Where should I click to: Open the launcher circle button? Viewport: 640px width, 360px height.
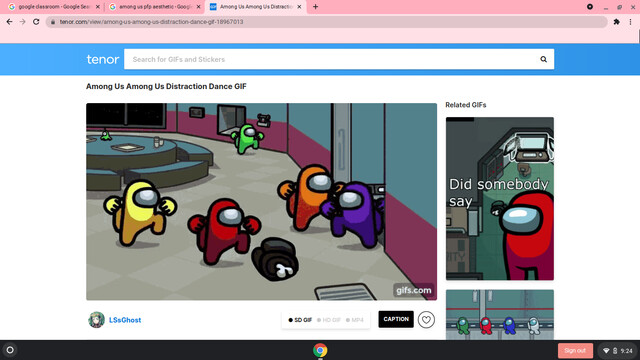point(10,350)
